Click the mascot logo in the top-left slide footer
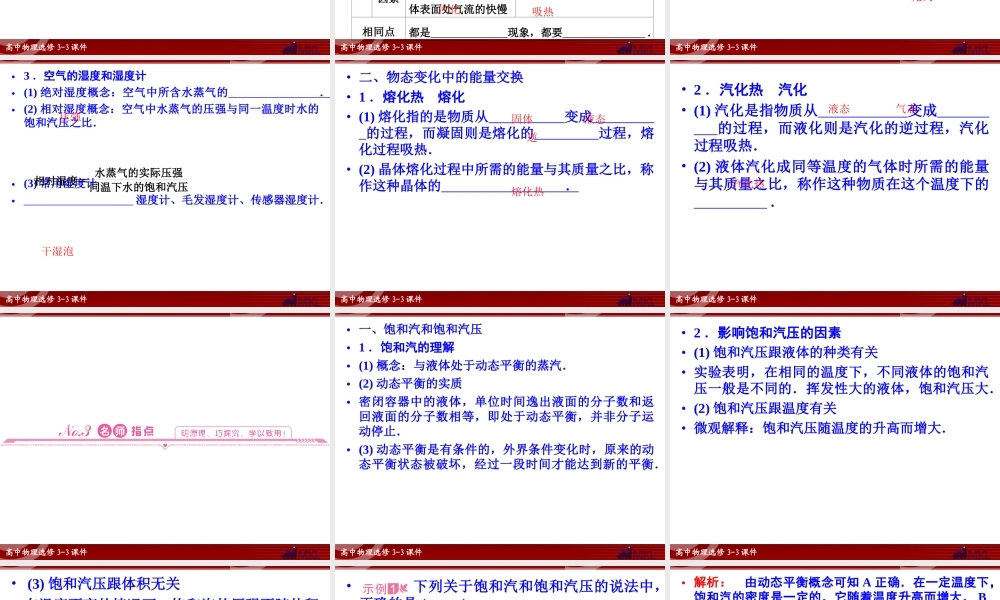The height and width of the screenshot is (600, 1000). click(x=291, y=47)
